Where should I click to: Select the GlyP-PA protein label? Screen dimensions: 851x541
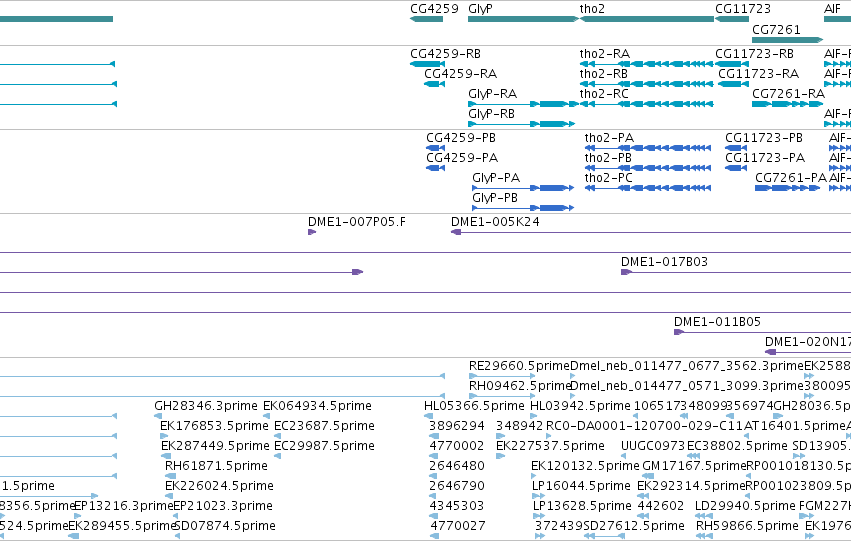[496, 178]
